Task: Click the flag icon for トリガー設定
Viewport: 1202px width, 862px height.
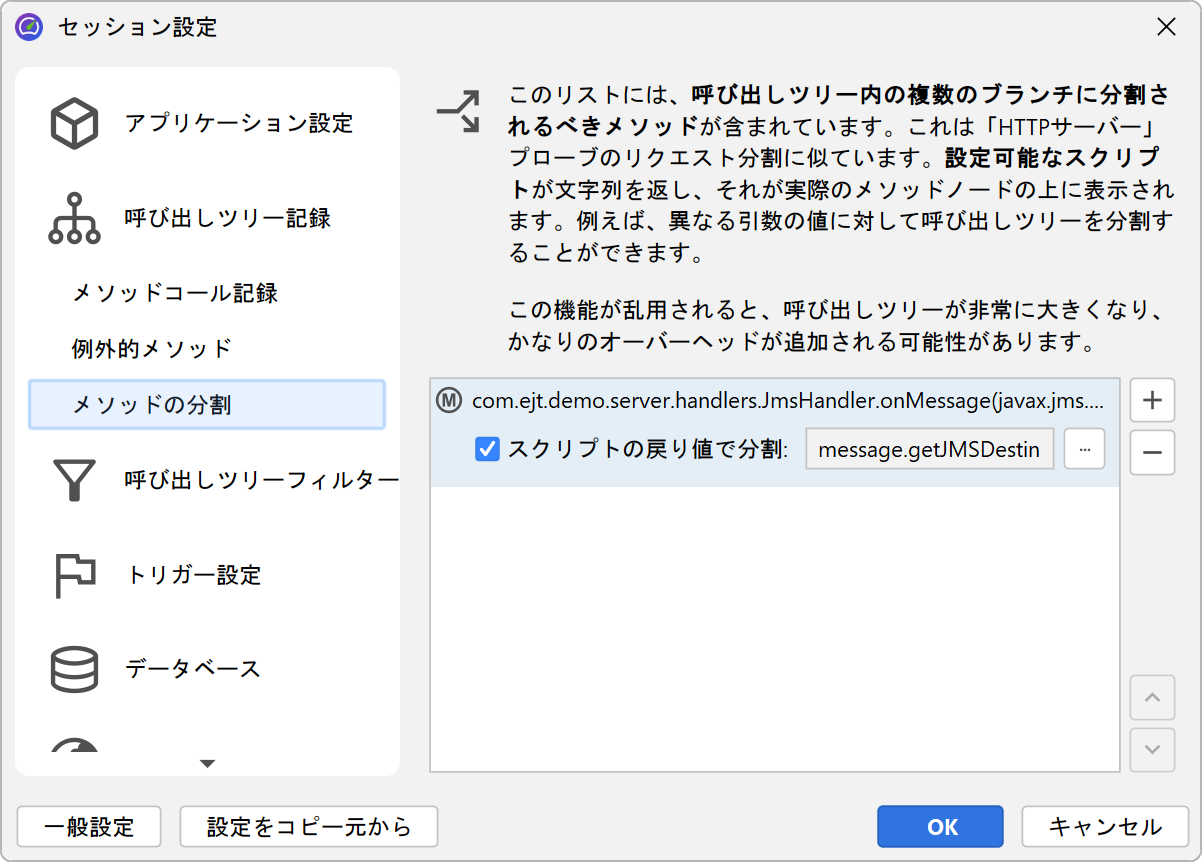Action: tap(74, 575)
